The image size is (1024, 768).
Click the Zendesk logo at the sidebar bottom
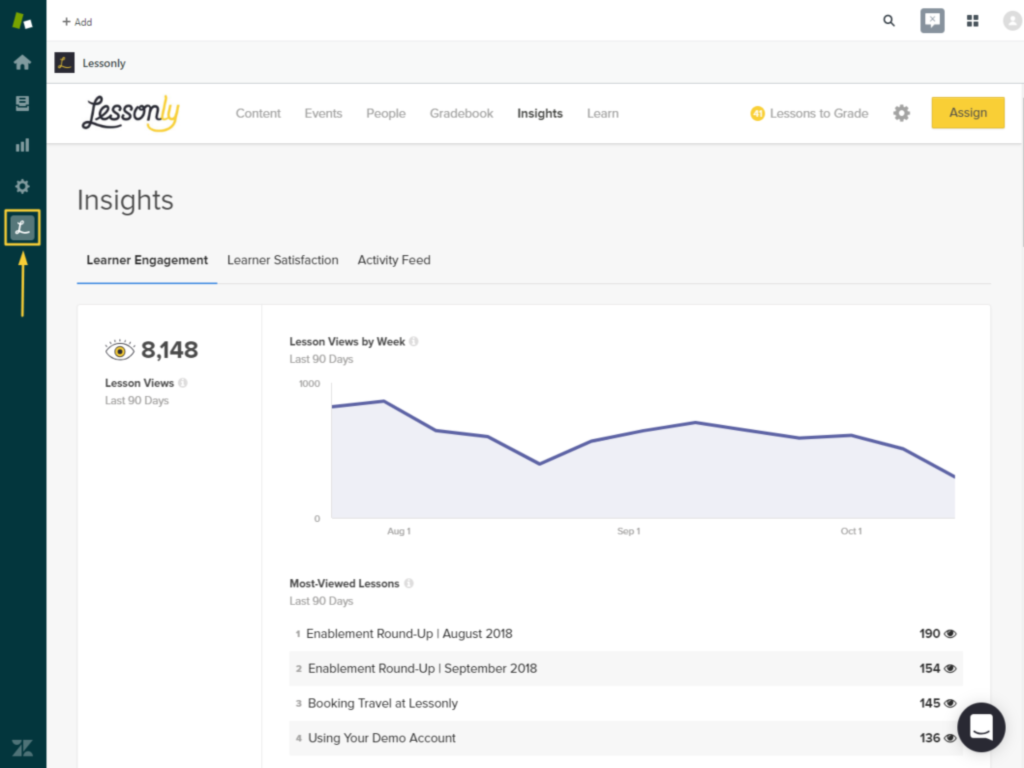tap(22, 747)
